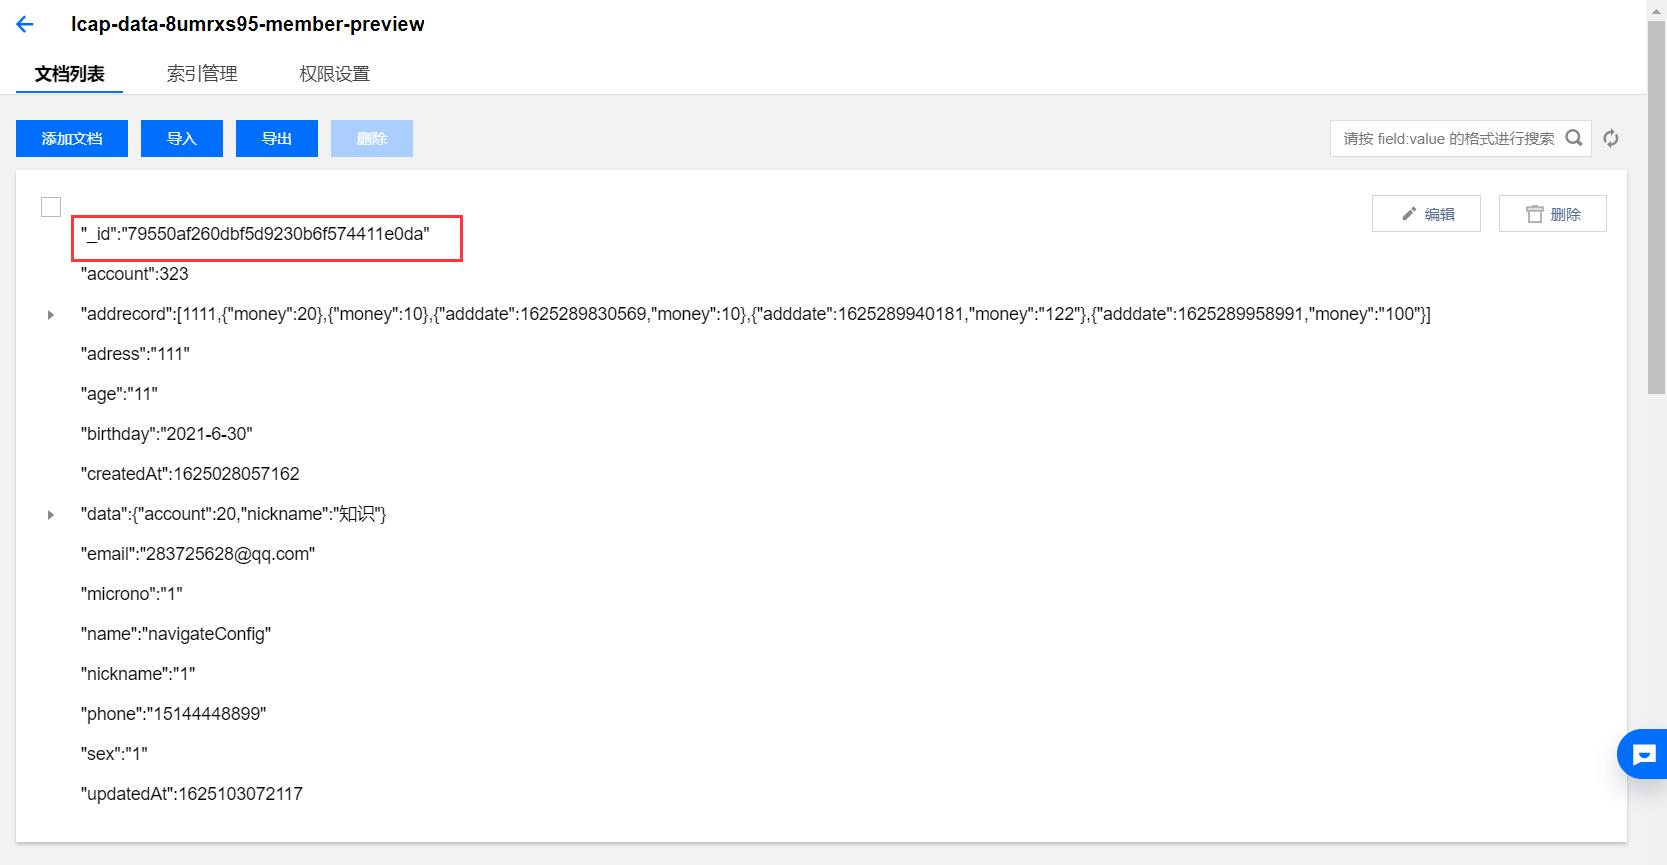Select the "microno":"1" line
This screenshot has width=1667, height=865.
coord(132,594)
